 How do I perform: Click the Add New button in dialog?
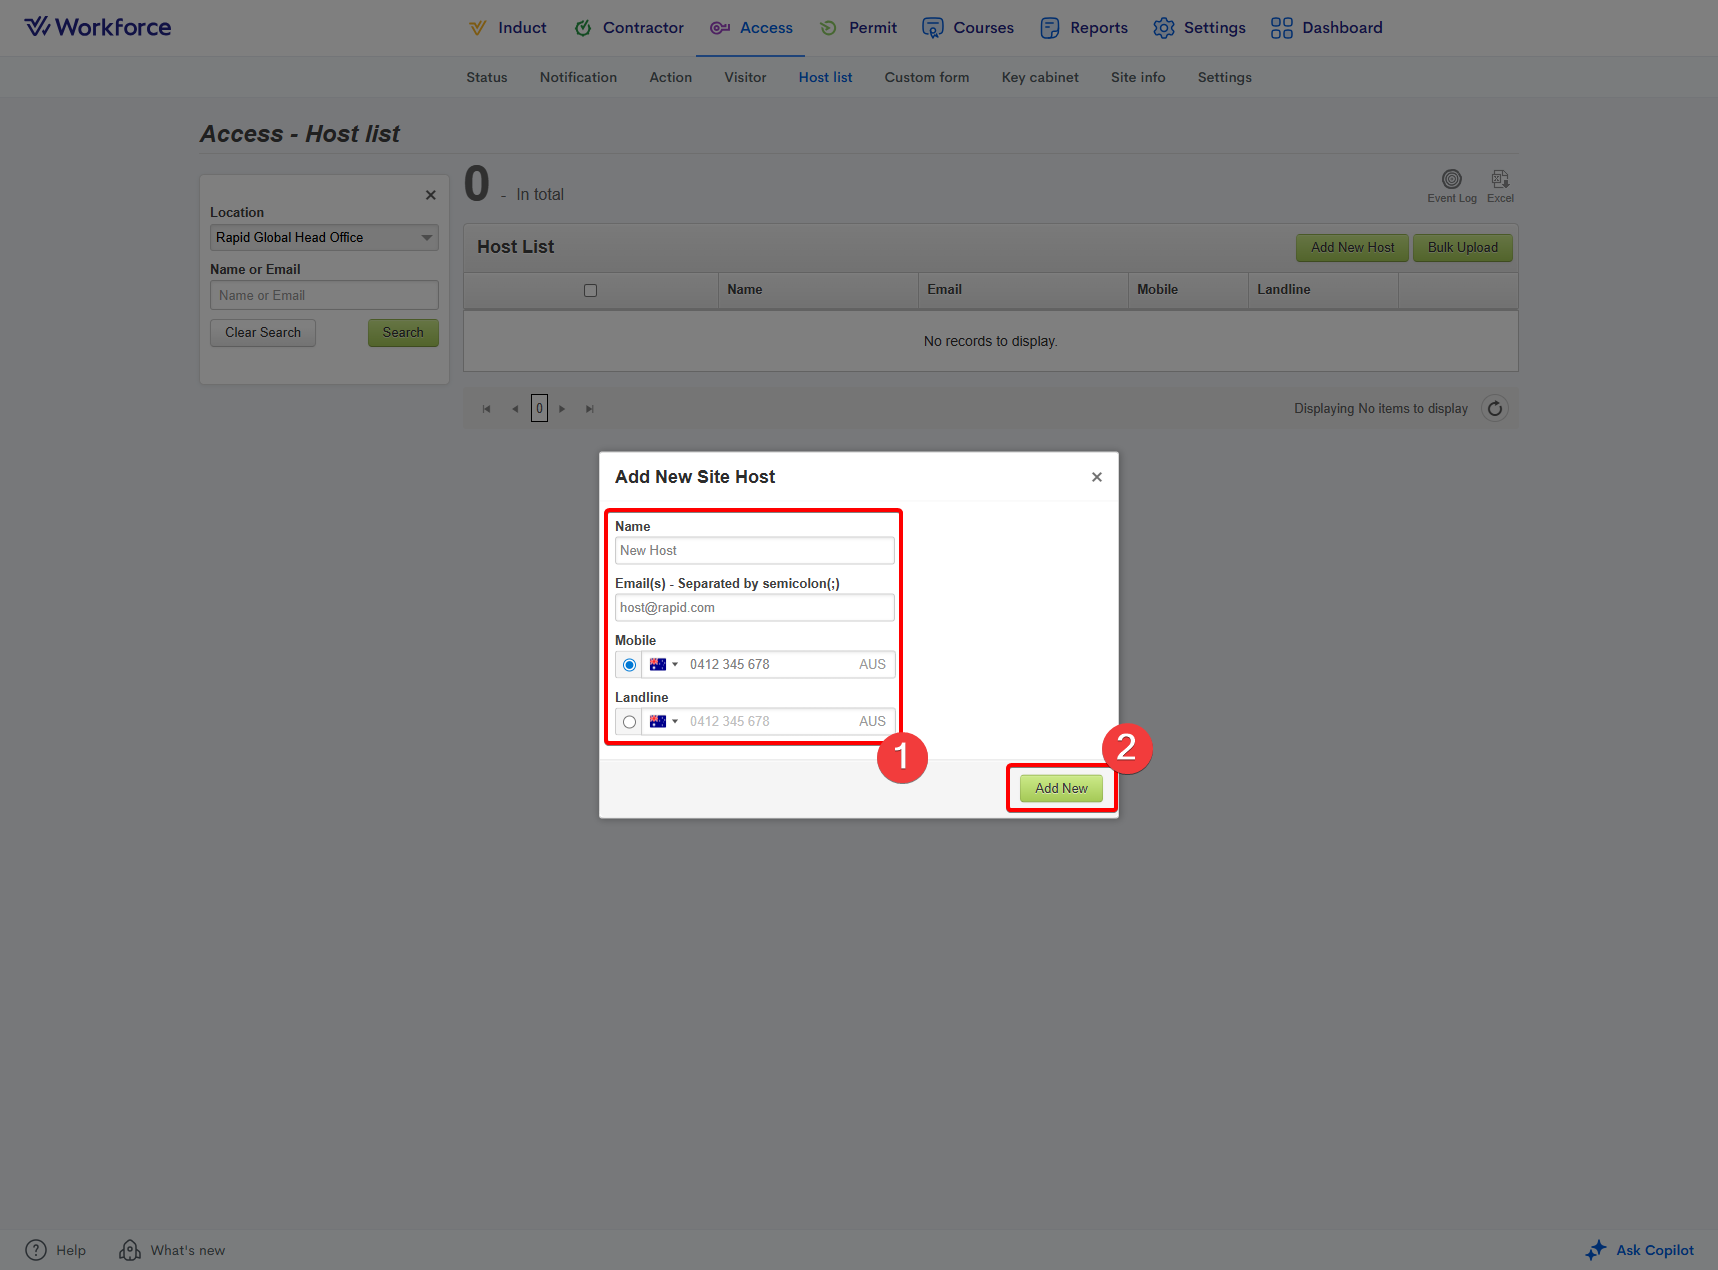pos(1061,788)
